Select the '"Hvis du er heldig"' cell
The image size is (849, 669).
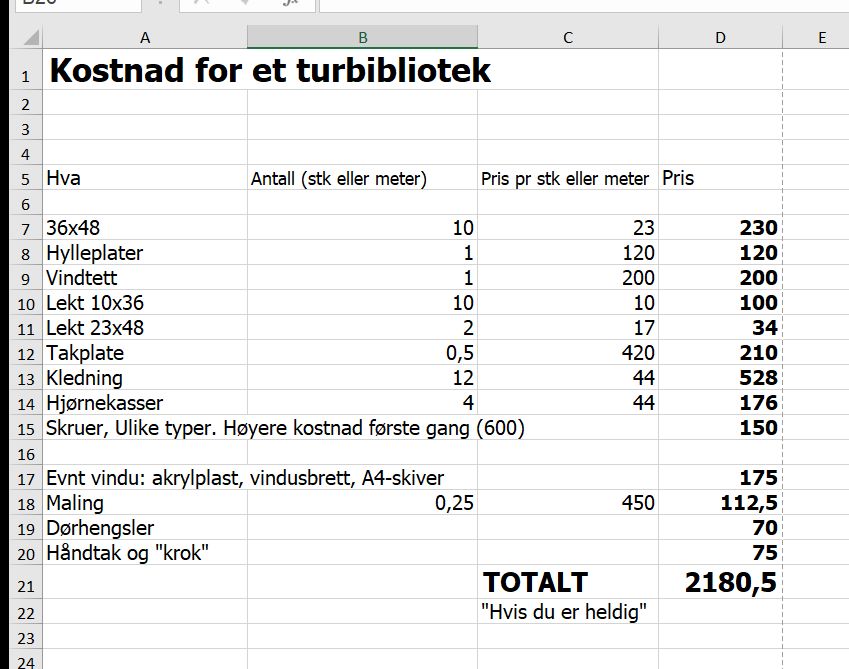568,612
